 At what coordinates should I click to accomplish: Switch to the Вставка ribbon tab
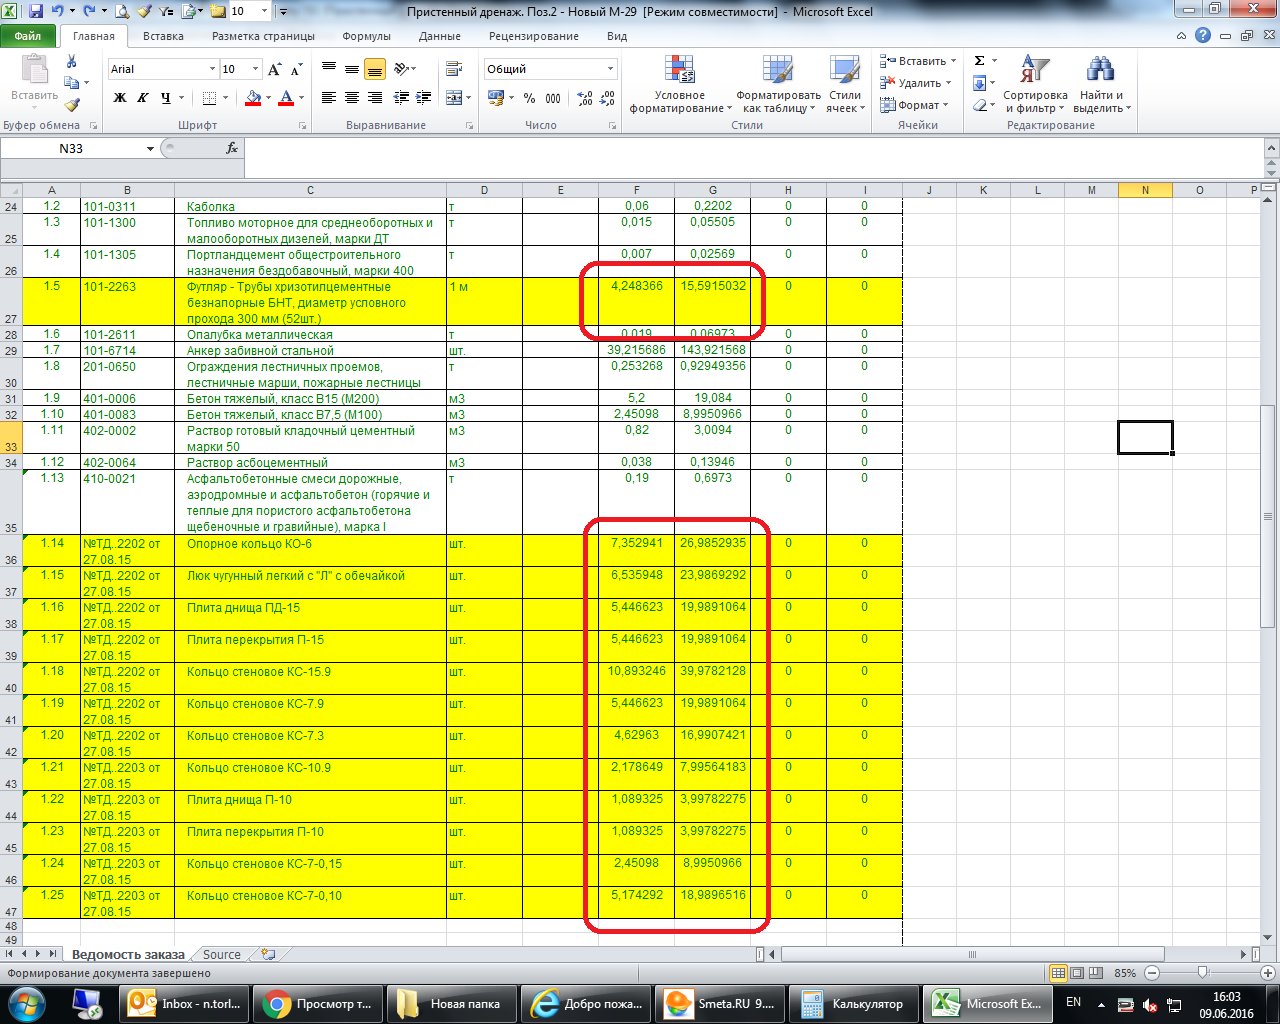(163, 36)
